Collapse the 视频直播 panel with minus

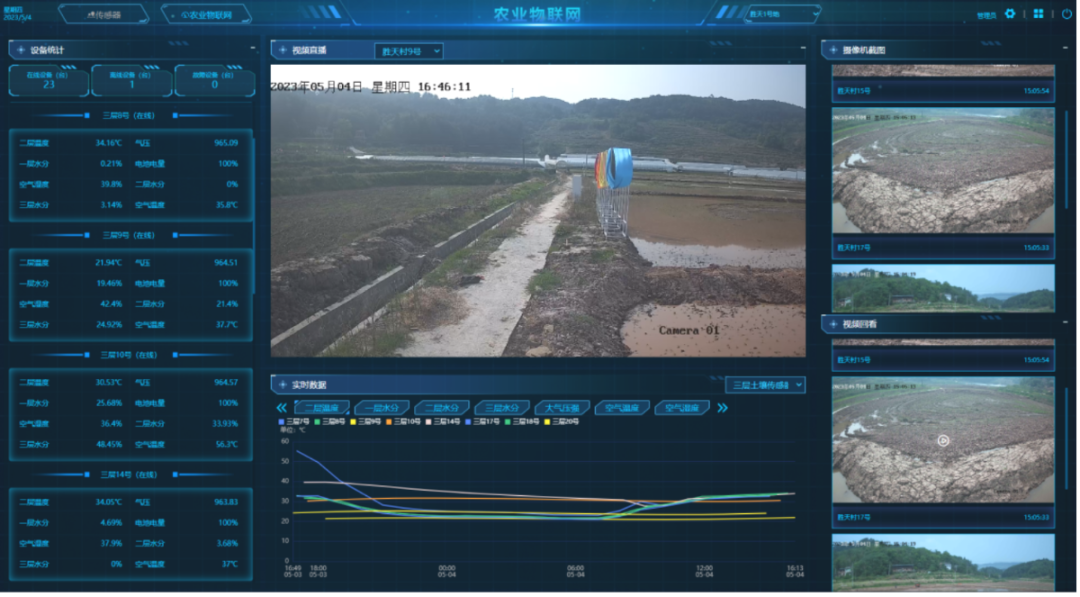803,48
